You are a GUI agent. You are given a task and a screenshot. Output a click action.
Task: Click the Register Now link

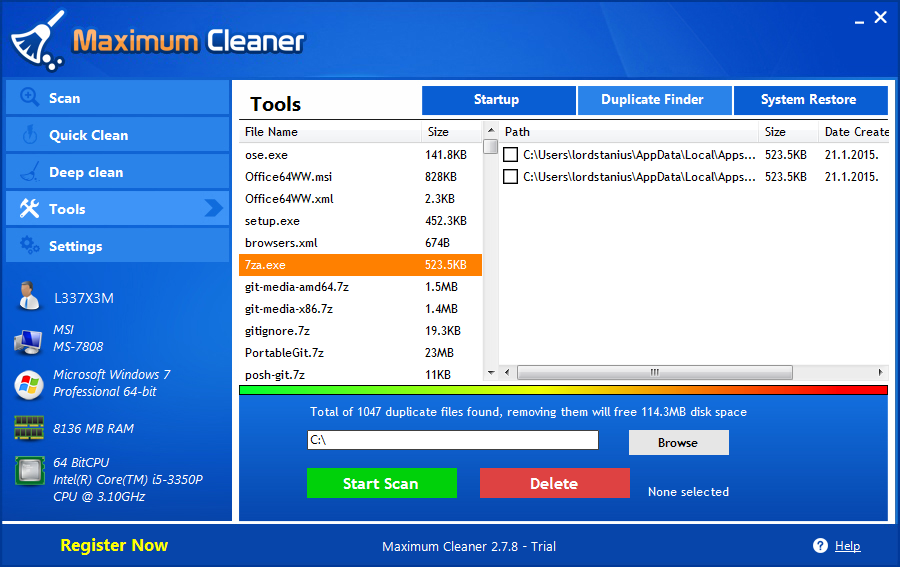[x=114, y=545]
